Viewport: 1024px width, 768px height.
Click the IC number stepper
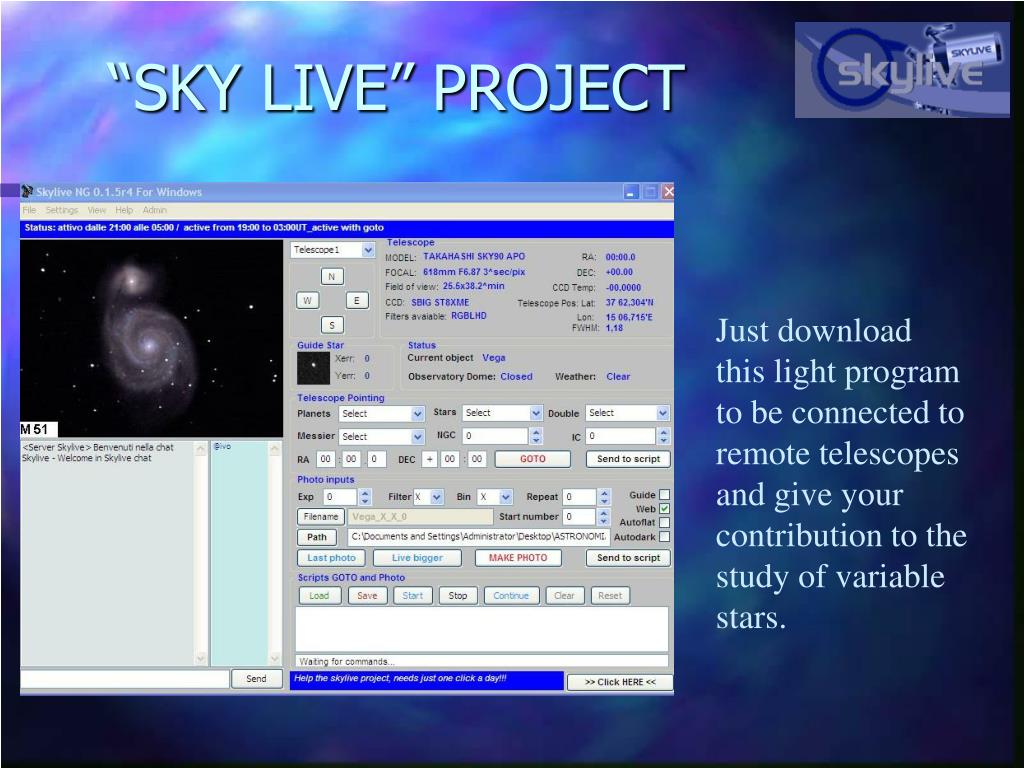click(x=663, y=436)
